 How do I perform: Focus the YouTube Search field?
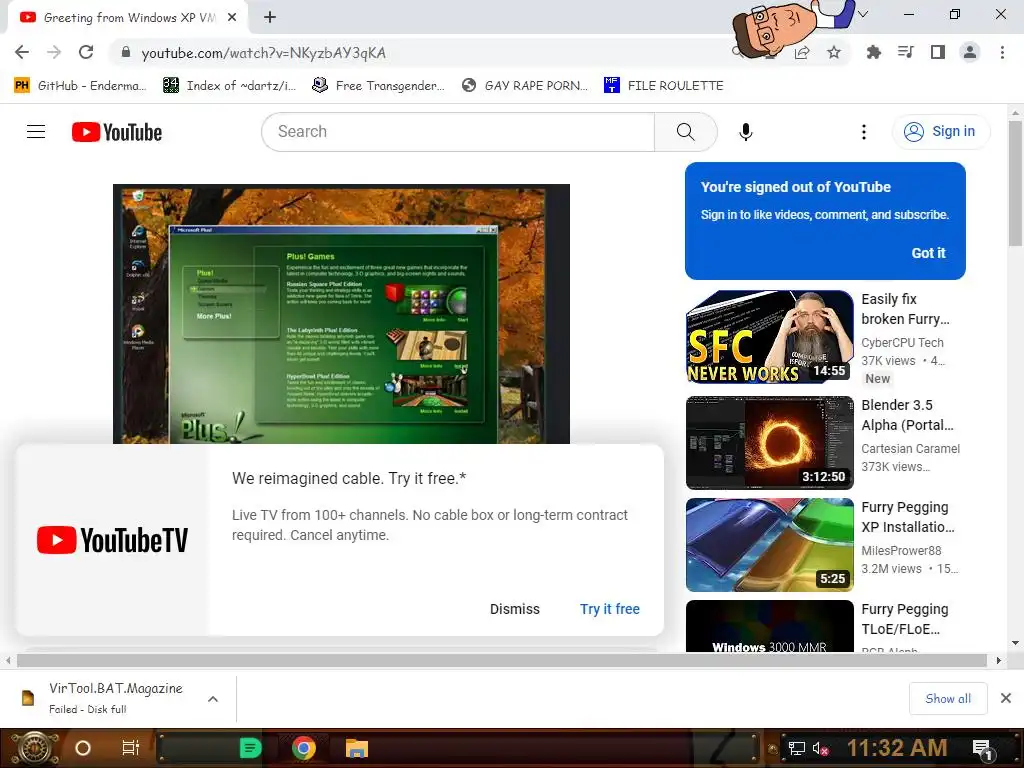coord(458,132)
